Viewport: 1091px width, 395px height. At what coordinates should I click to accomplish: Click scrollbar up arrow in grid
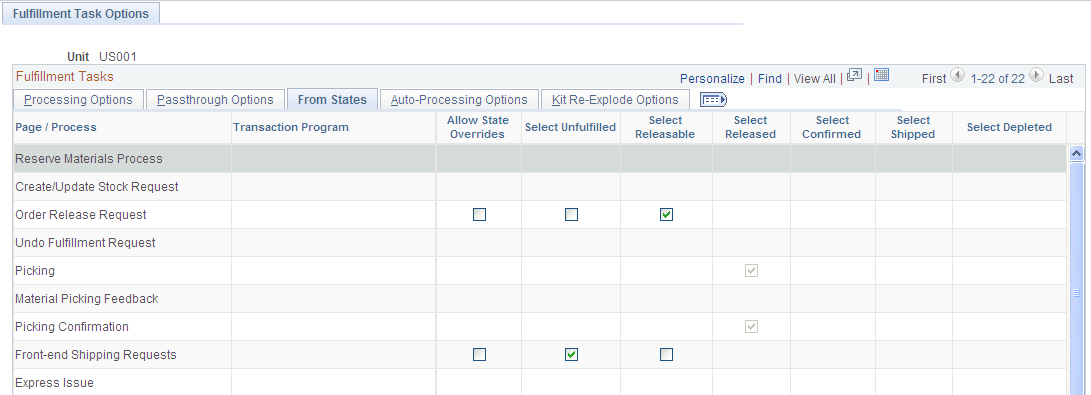click(x=1076, y=153)
